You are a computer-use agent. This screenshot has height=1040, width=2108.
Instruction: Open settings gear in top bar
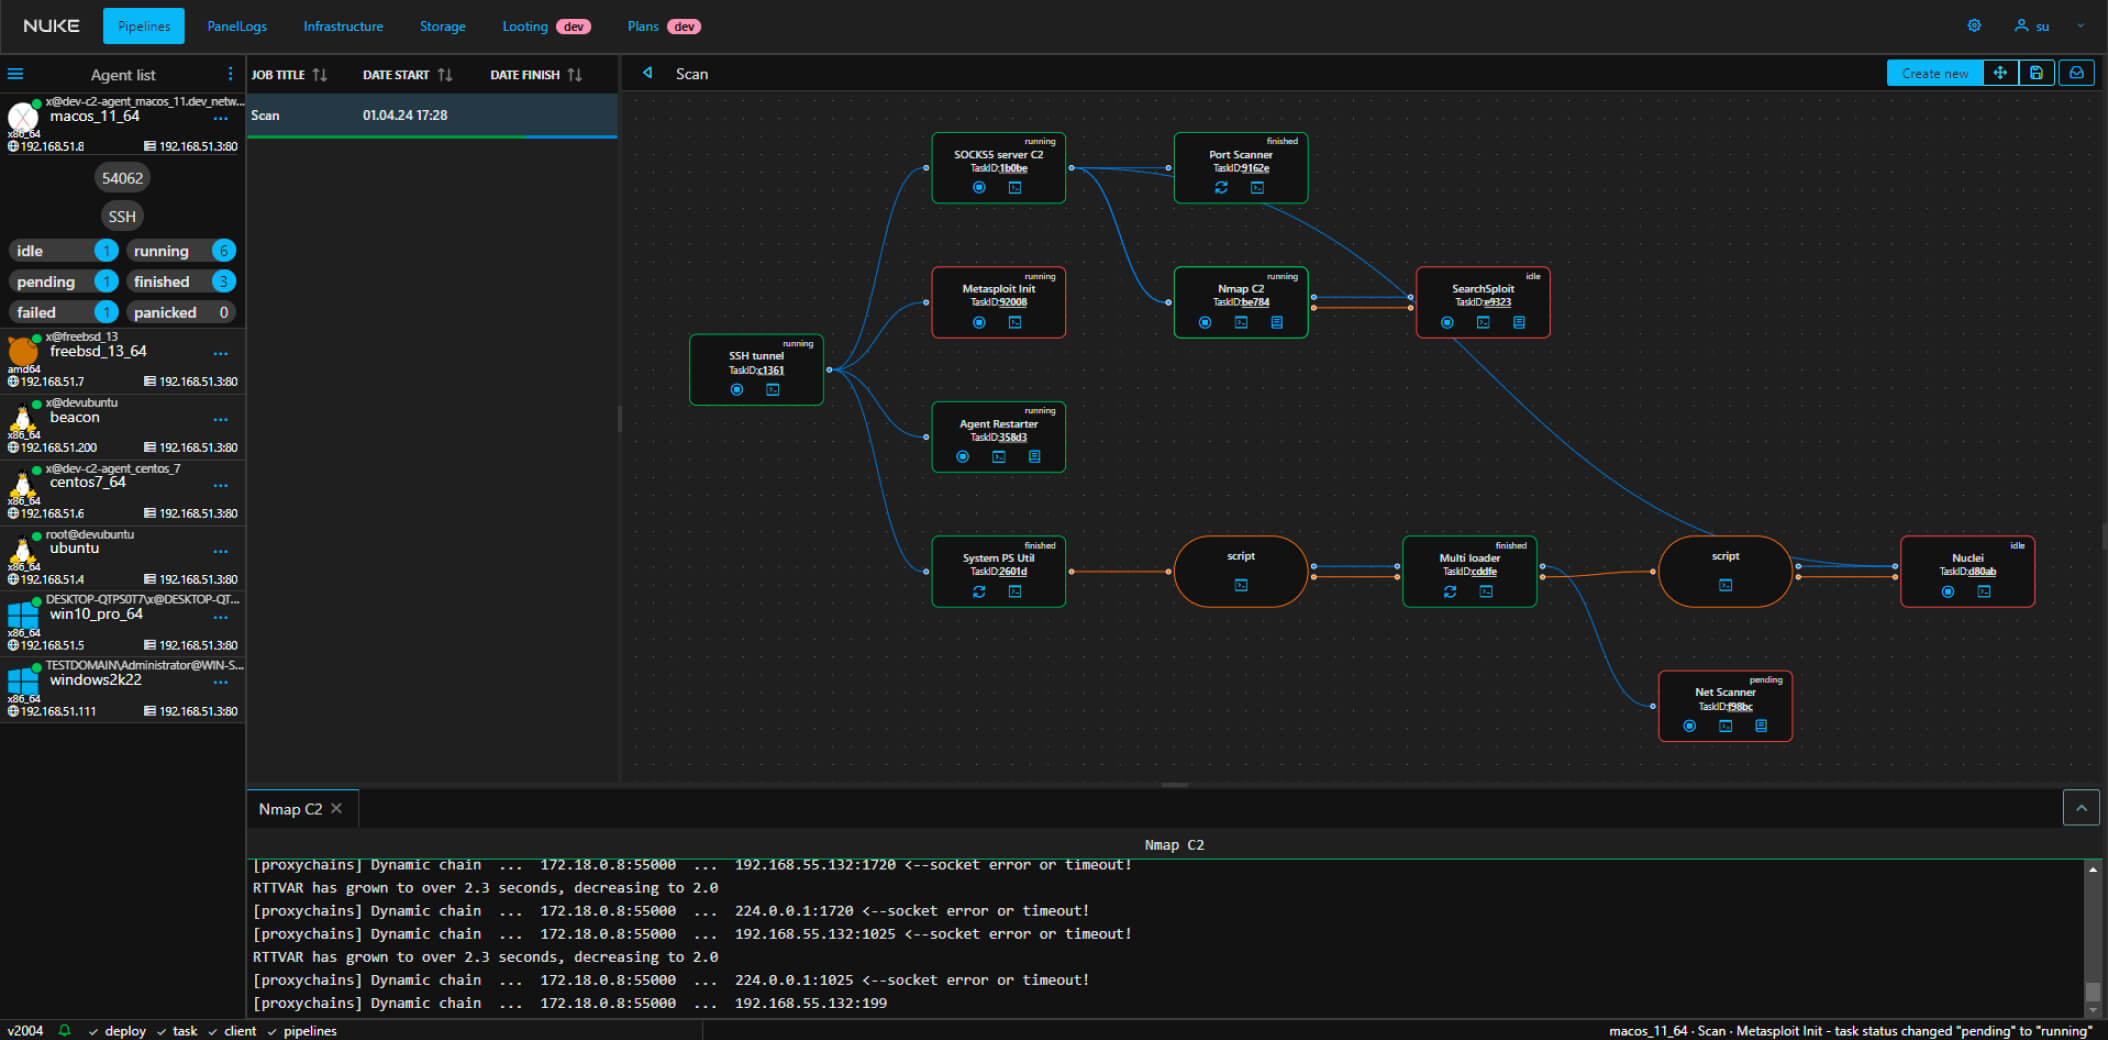tap(1974, 26)
